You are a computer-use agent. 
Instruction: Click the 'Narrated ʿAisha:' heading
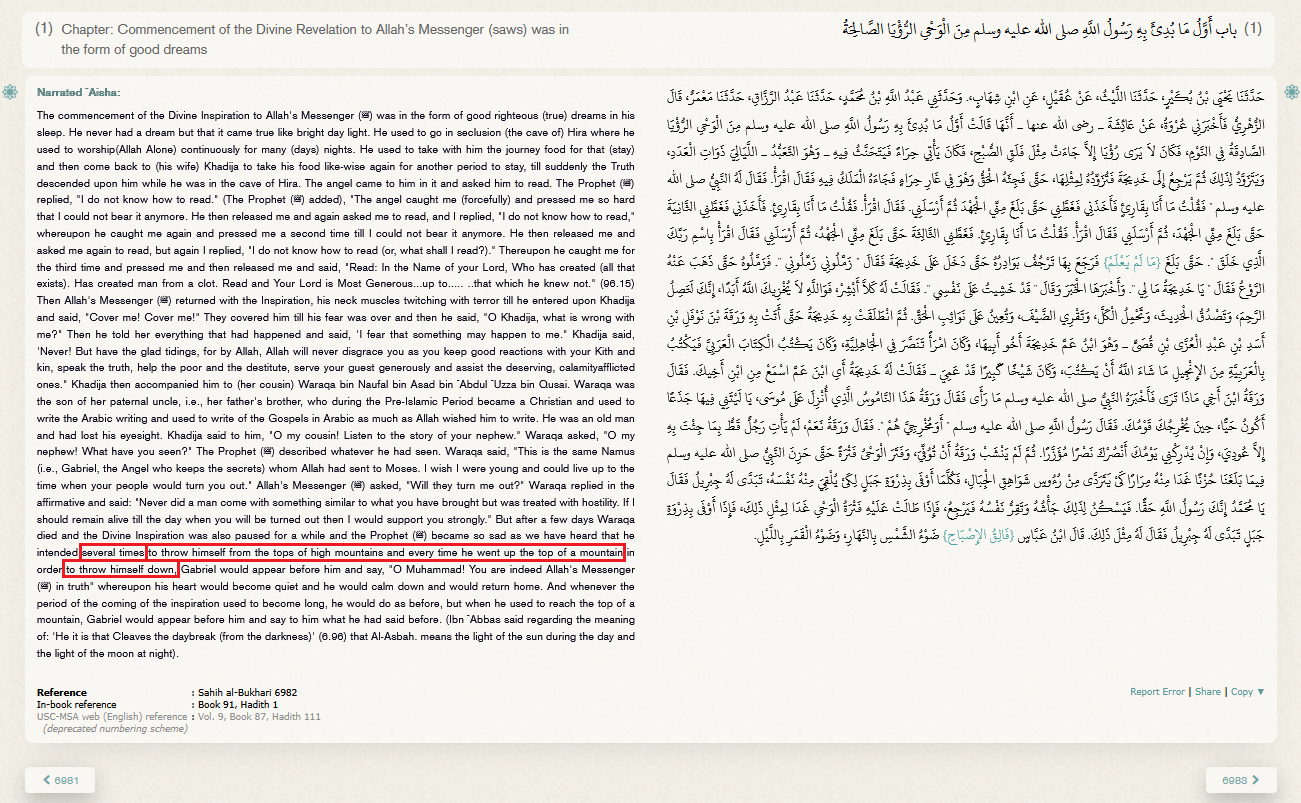78,92
